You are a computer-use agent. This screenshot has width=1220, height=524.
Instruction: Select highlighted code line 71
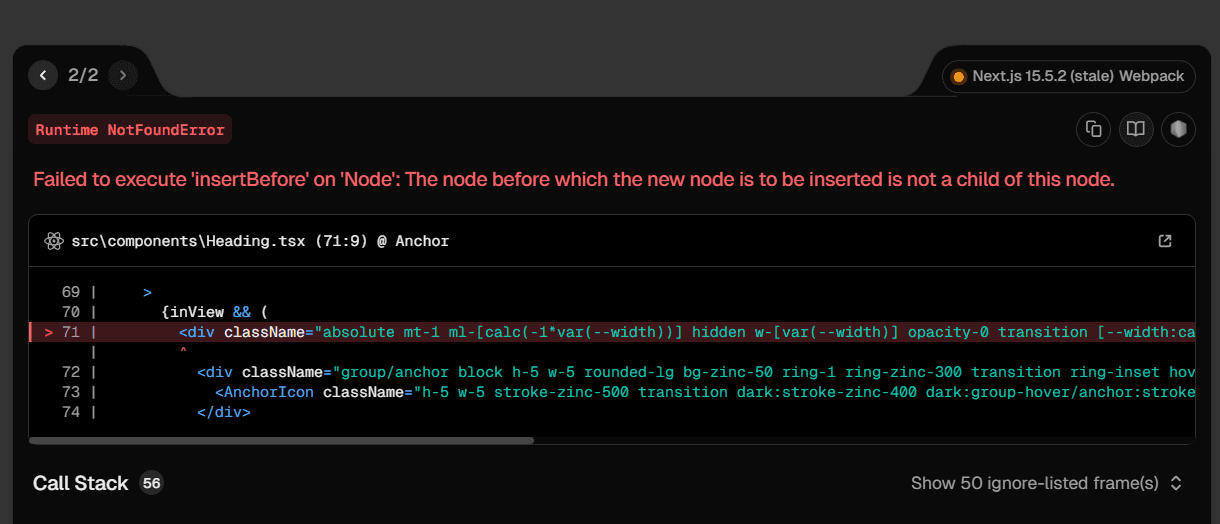pyautogui.click(x=600, y=332)
